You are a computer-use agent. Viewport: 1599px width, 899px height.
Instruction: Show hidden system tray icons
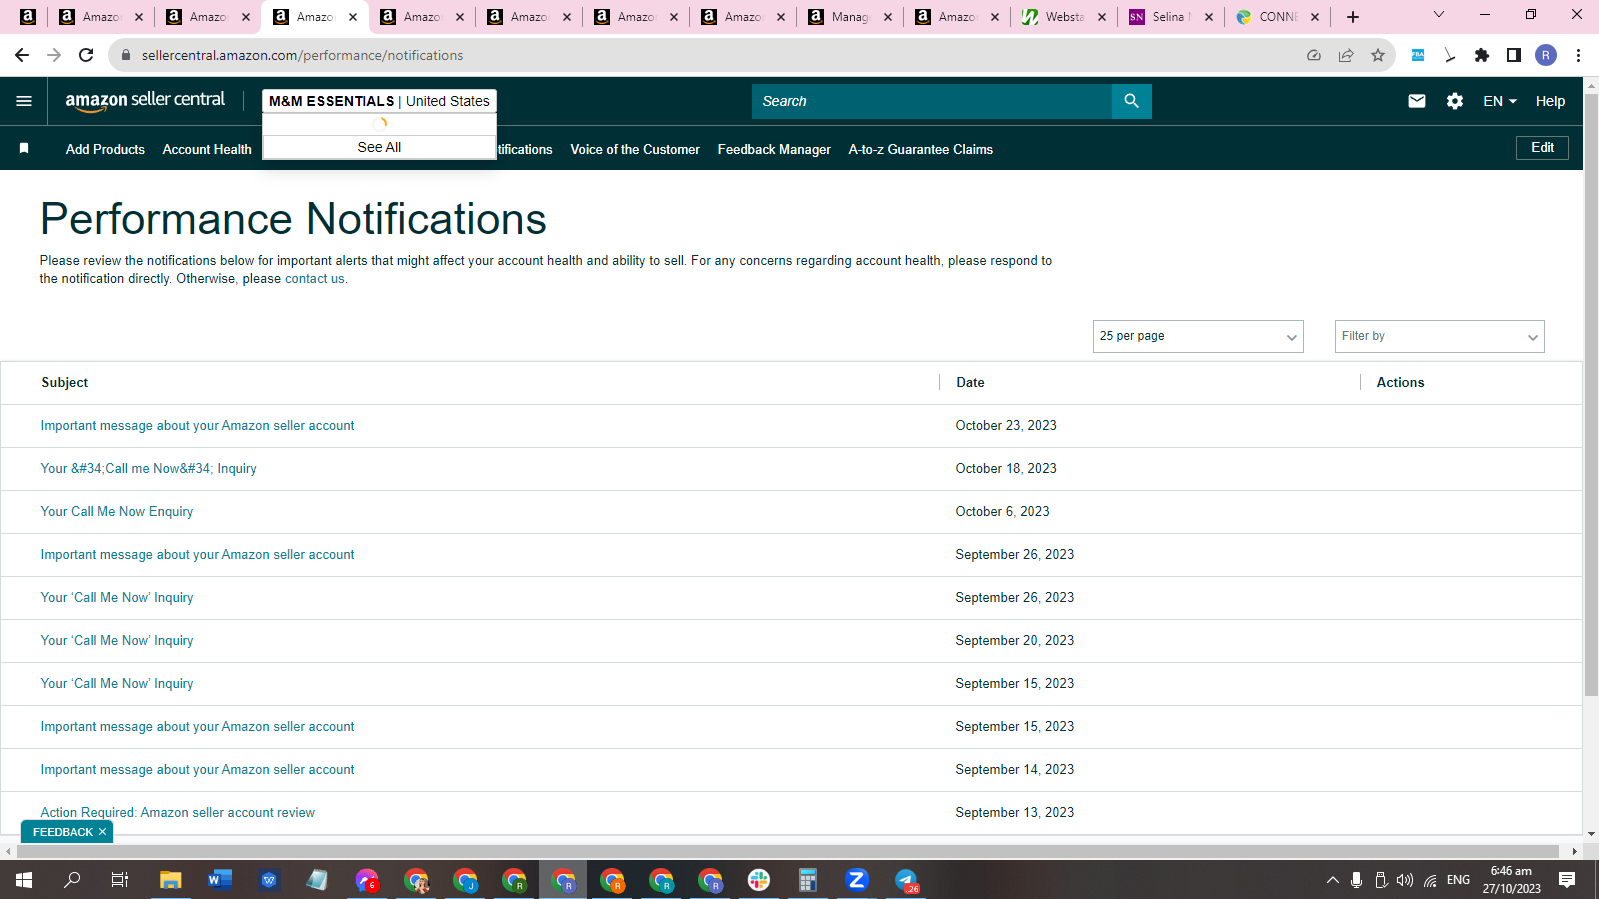click(1332, 880)
